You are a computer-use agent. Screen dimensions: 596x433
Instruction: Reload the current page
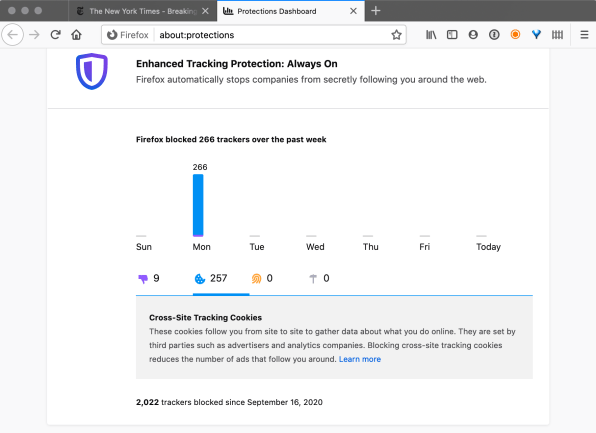click(x=55, y=35)
